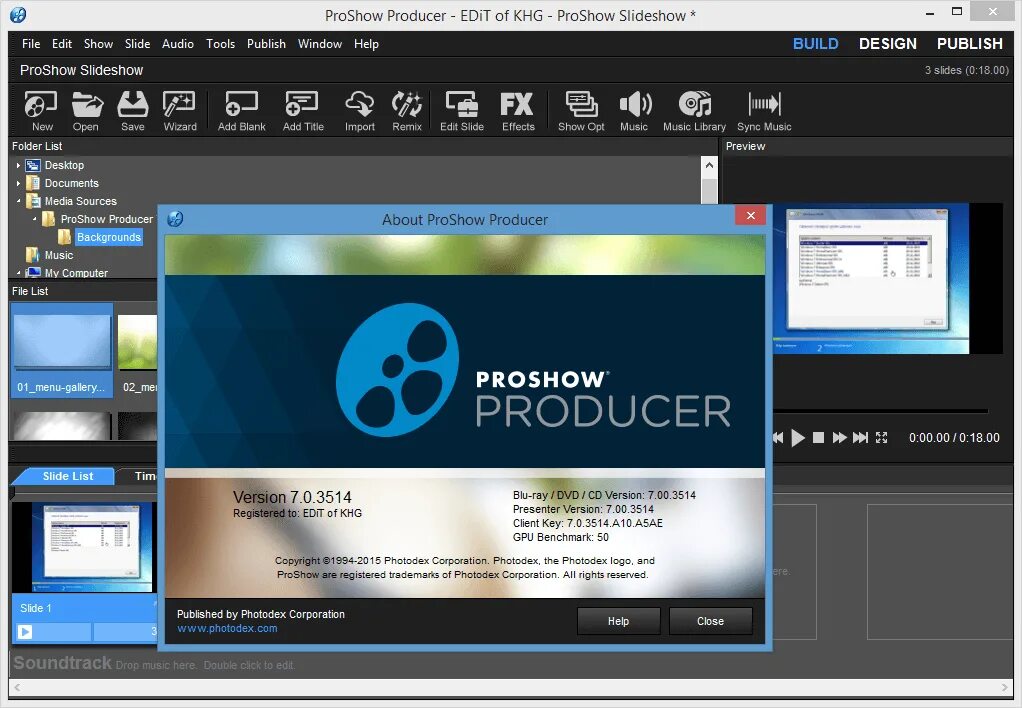The image size is (1022, 708).
Task: Switch to the Timeline tab
Action: click(x=143, y=475)
